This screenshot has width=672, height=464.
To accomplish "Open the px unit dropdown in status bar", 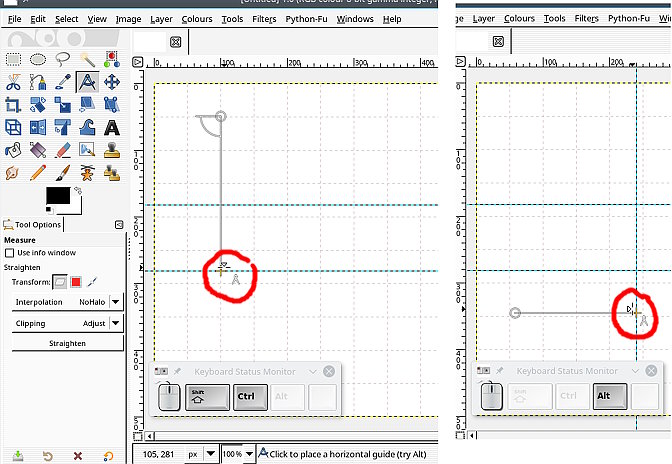I will pyautogui.click(x=210, y=453).
